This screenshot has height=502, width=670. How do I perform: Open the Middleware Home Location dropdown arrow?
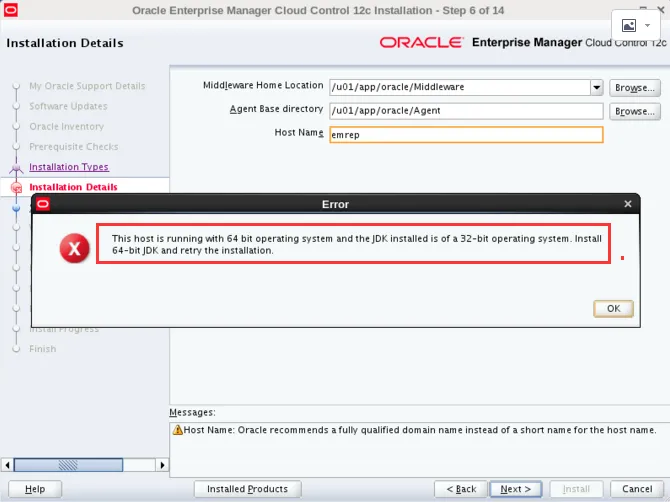[597, 88]
